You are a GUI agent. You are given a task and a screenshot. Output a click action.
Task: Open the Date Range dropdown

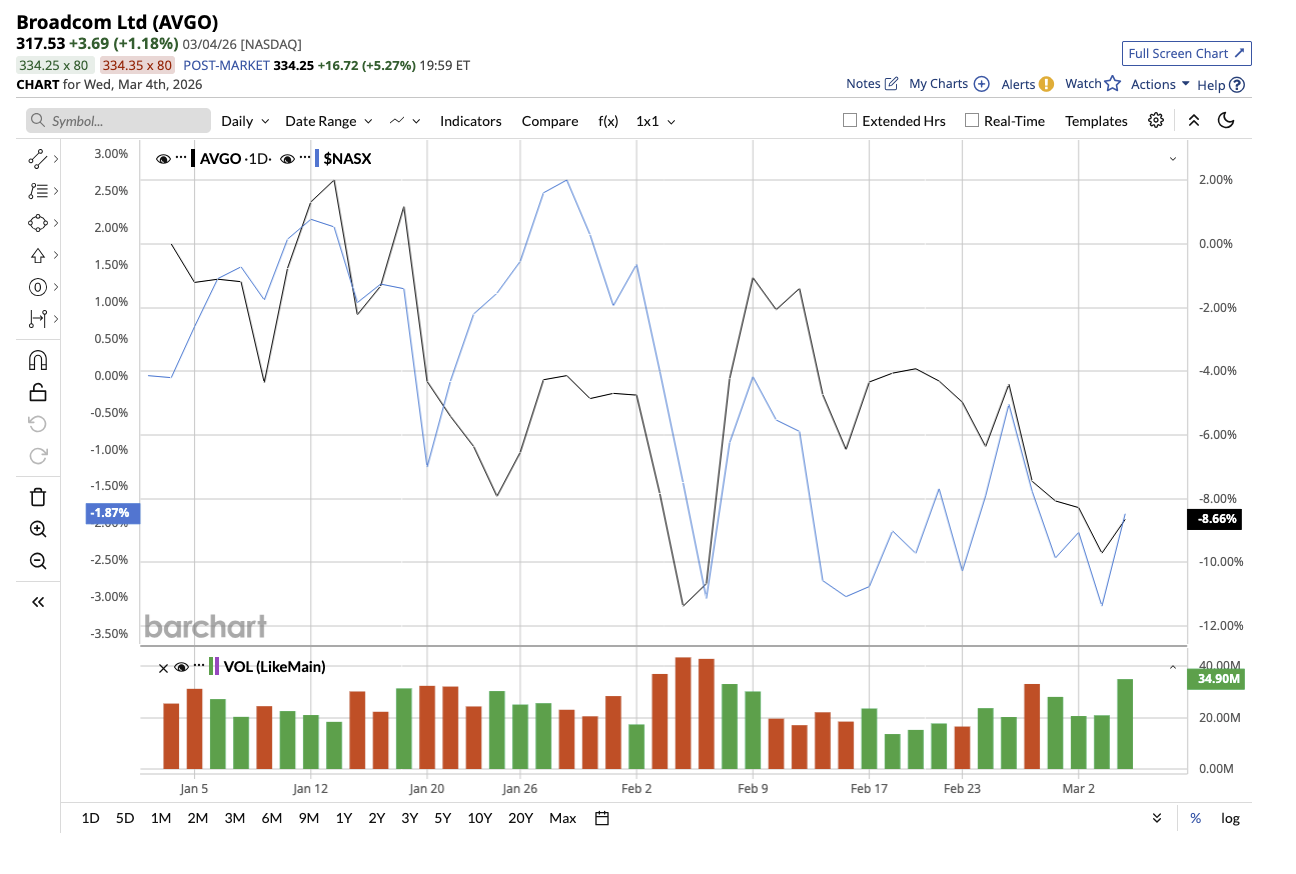coord(329,121)
